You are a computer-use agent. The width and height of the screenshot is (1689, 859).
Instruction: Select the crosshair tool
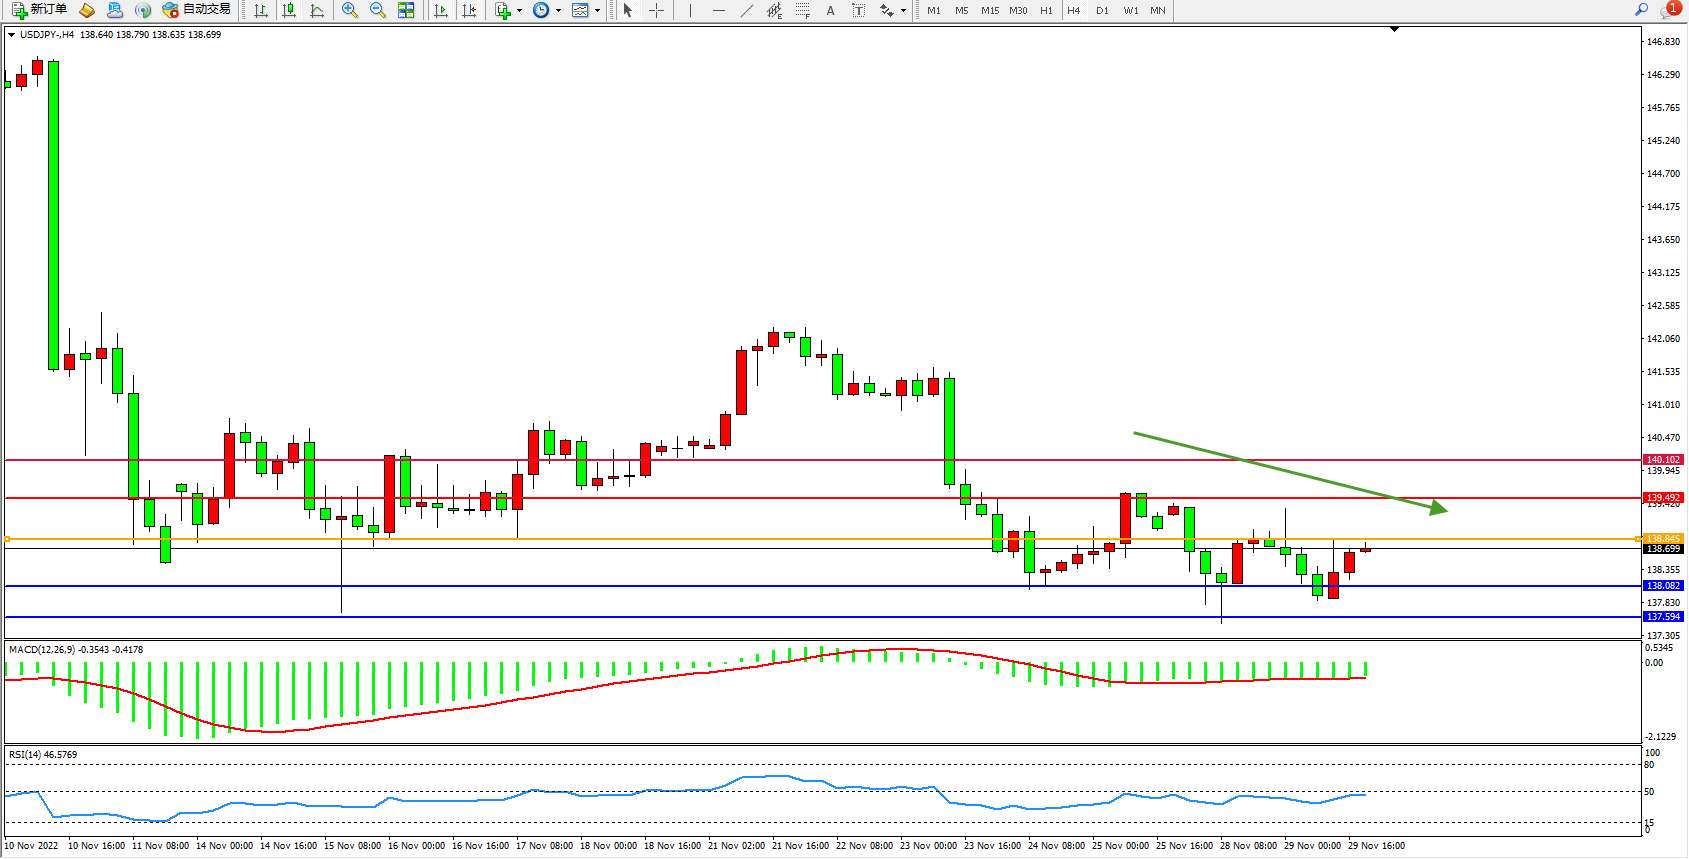(656, 10)
